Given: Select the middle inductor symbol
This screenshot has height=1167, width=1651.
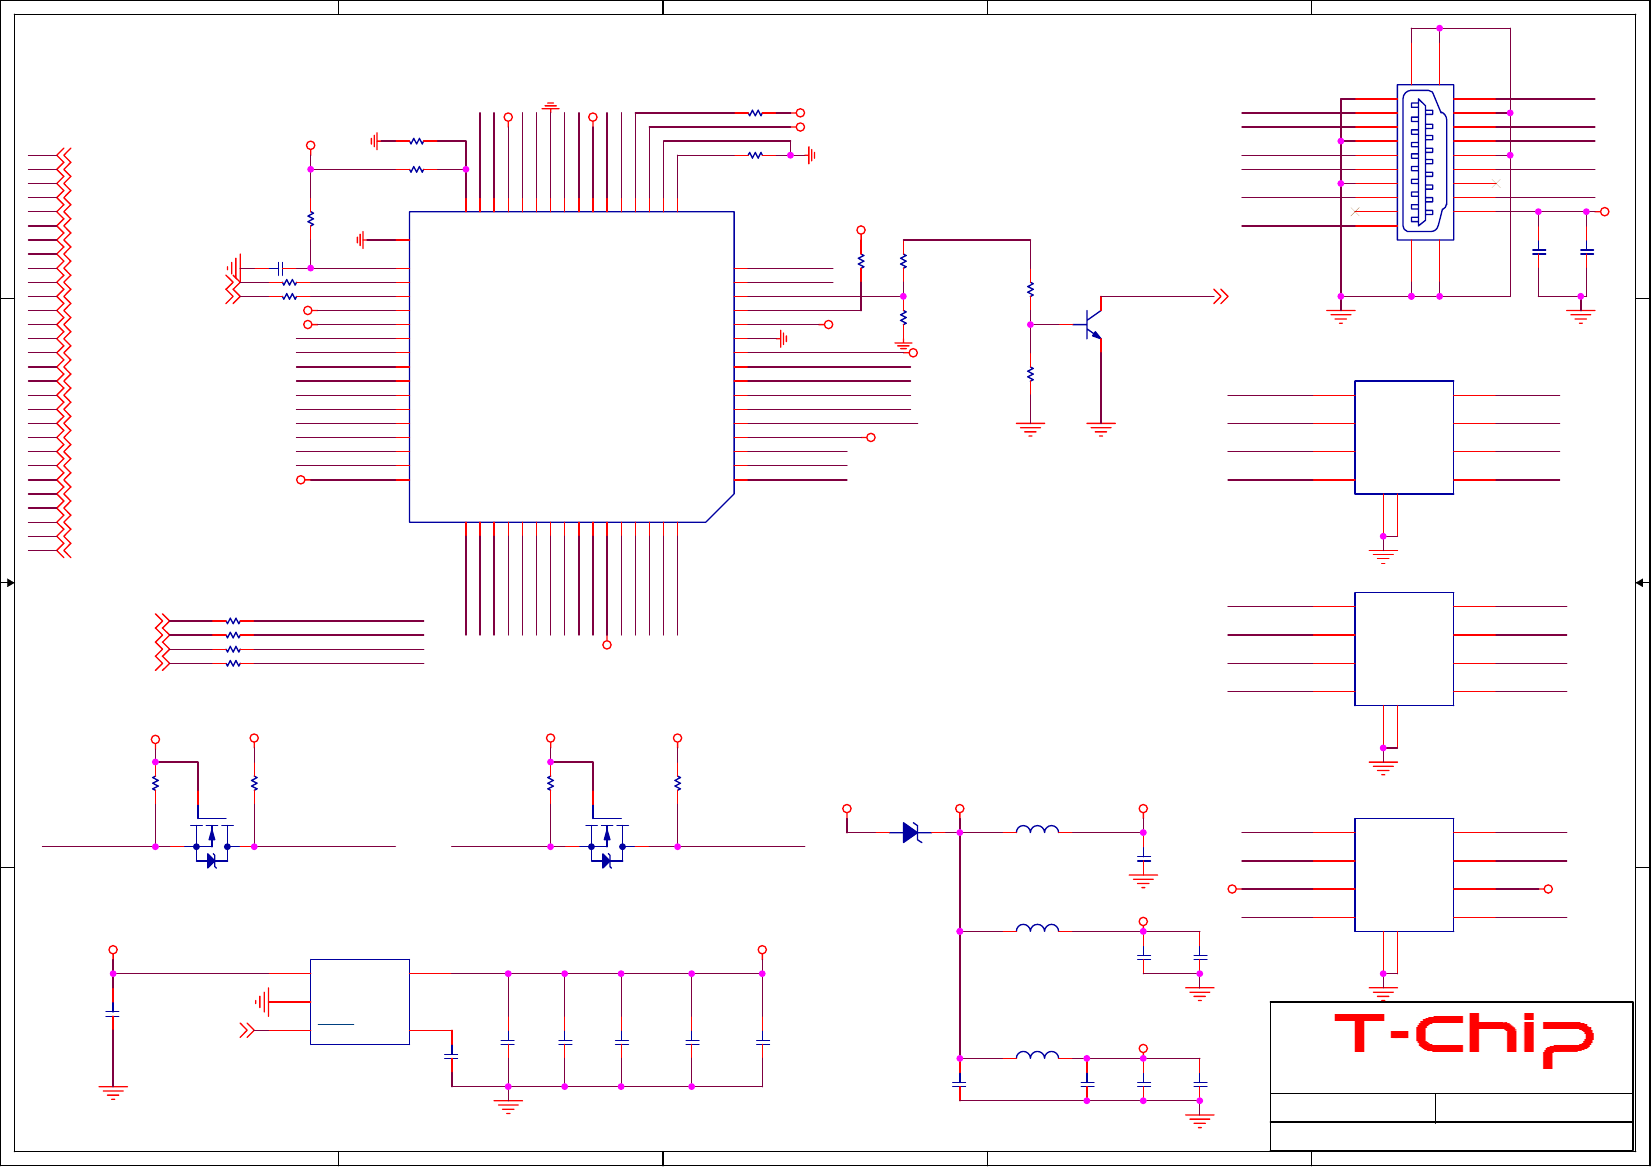Looking at the screenshot, I should tap(1038, 928).
